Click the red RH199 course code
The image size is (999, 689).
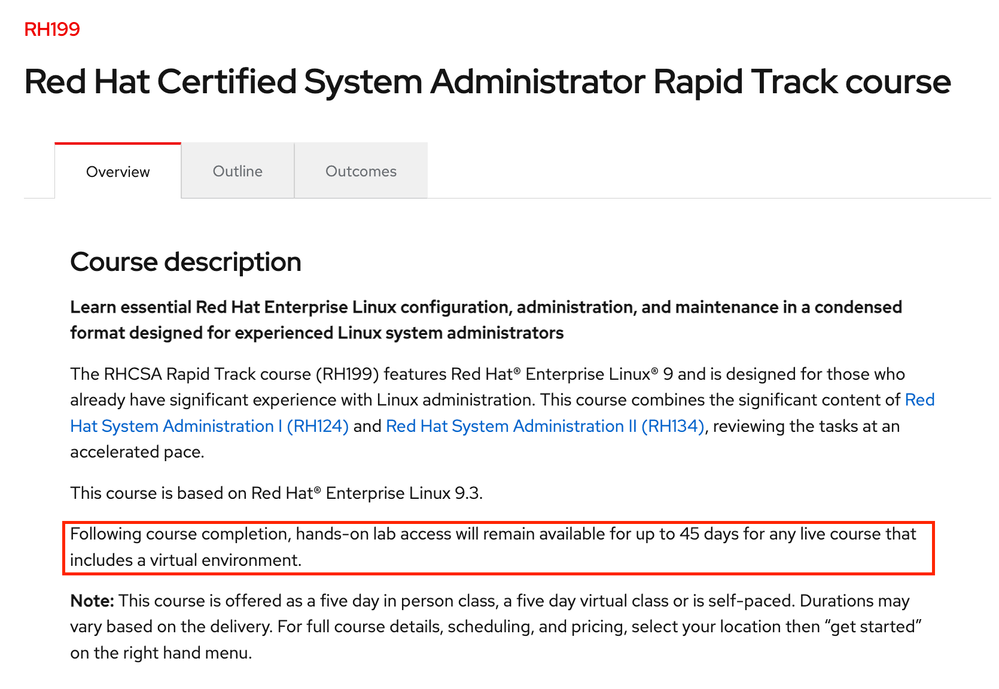[x=52, y=29]
